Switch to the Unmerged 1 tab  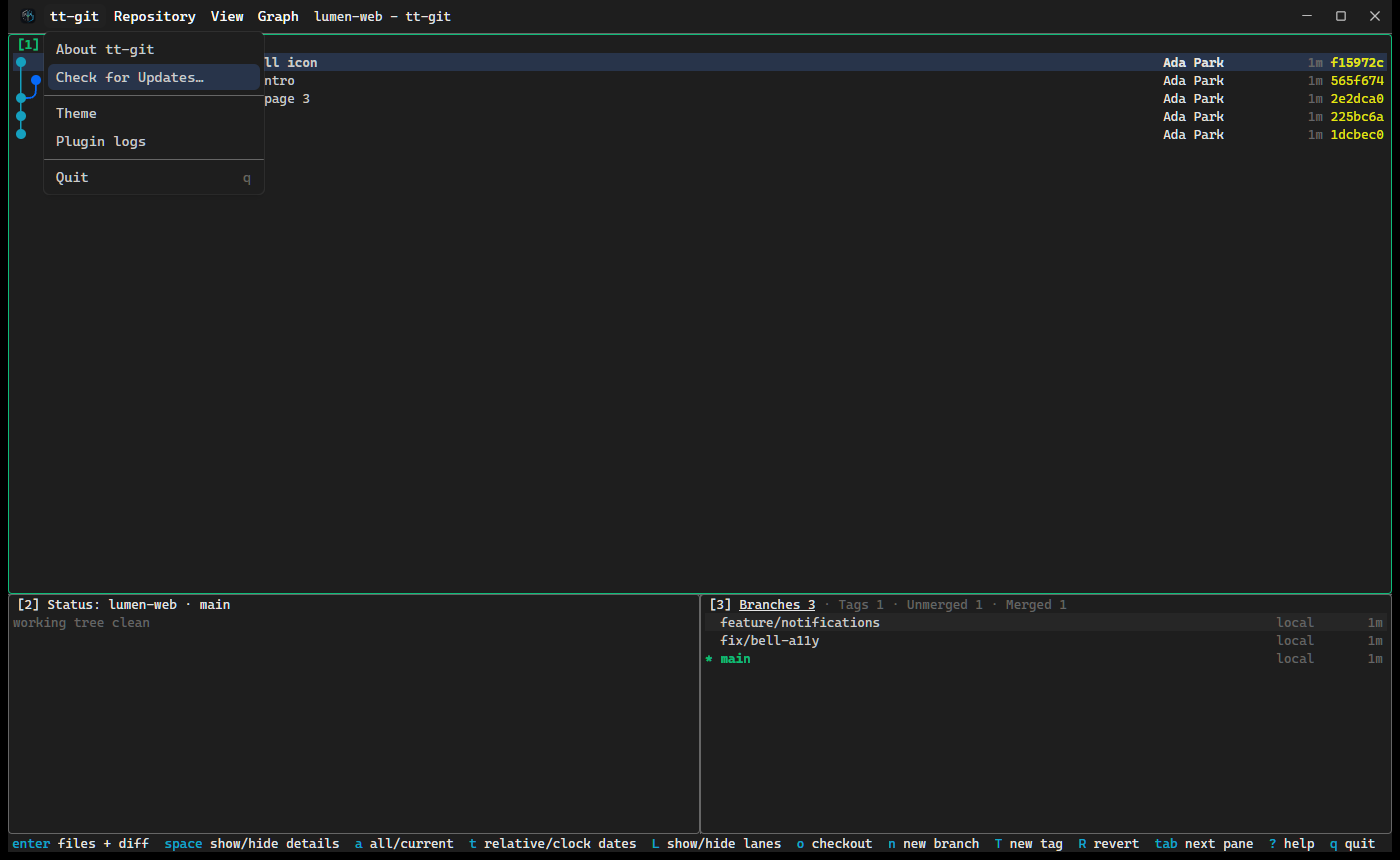[x=945, y=604]
